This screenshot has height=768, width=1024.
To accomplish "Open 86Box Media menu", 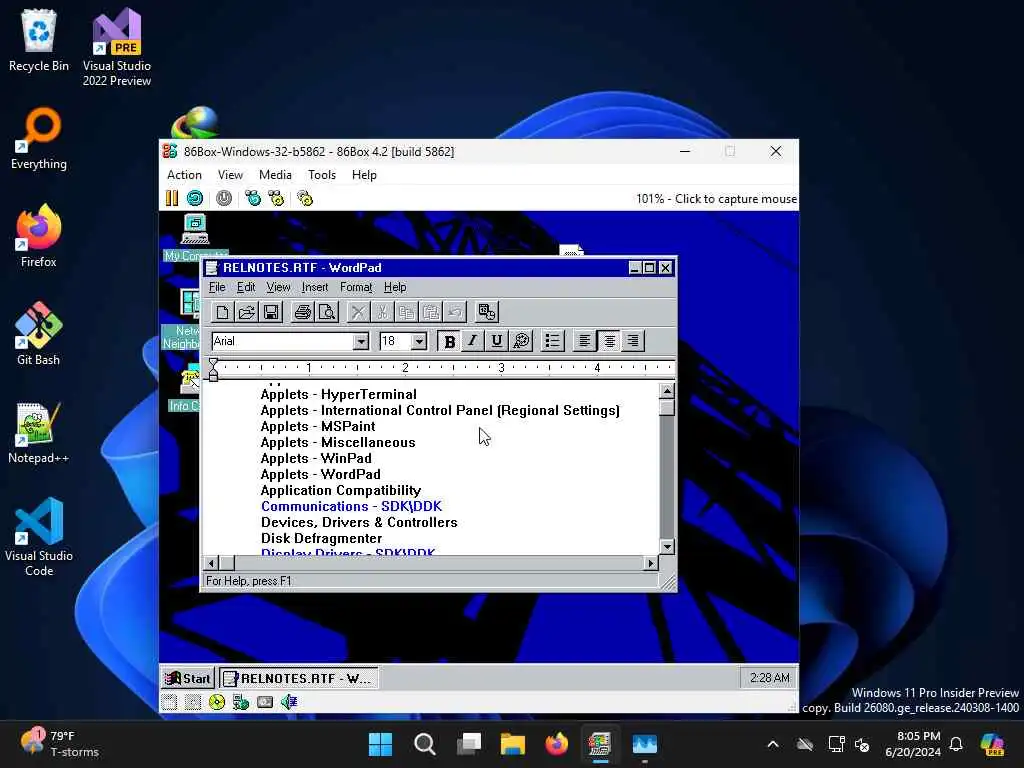I will click(x=275, y=175).
